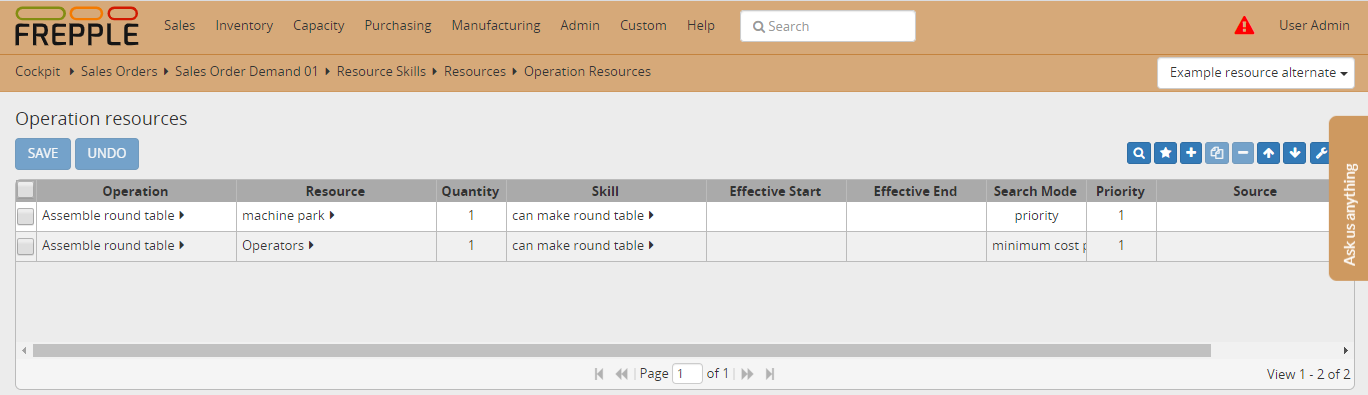
Task: Go to Resources breadcrumb
Action: 475,71
